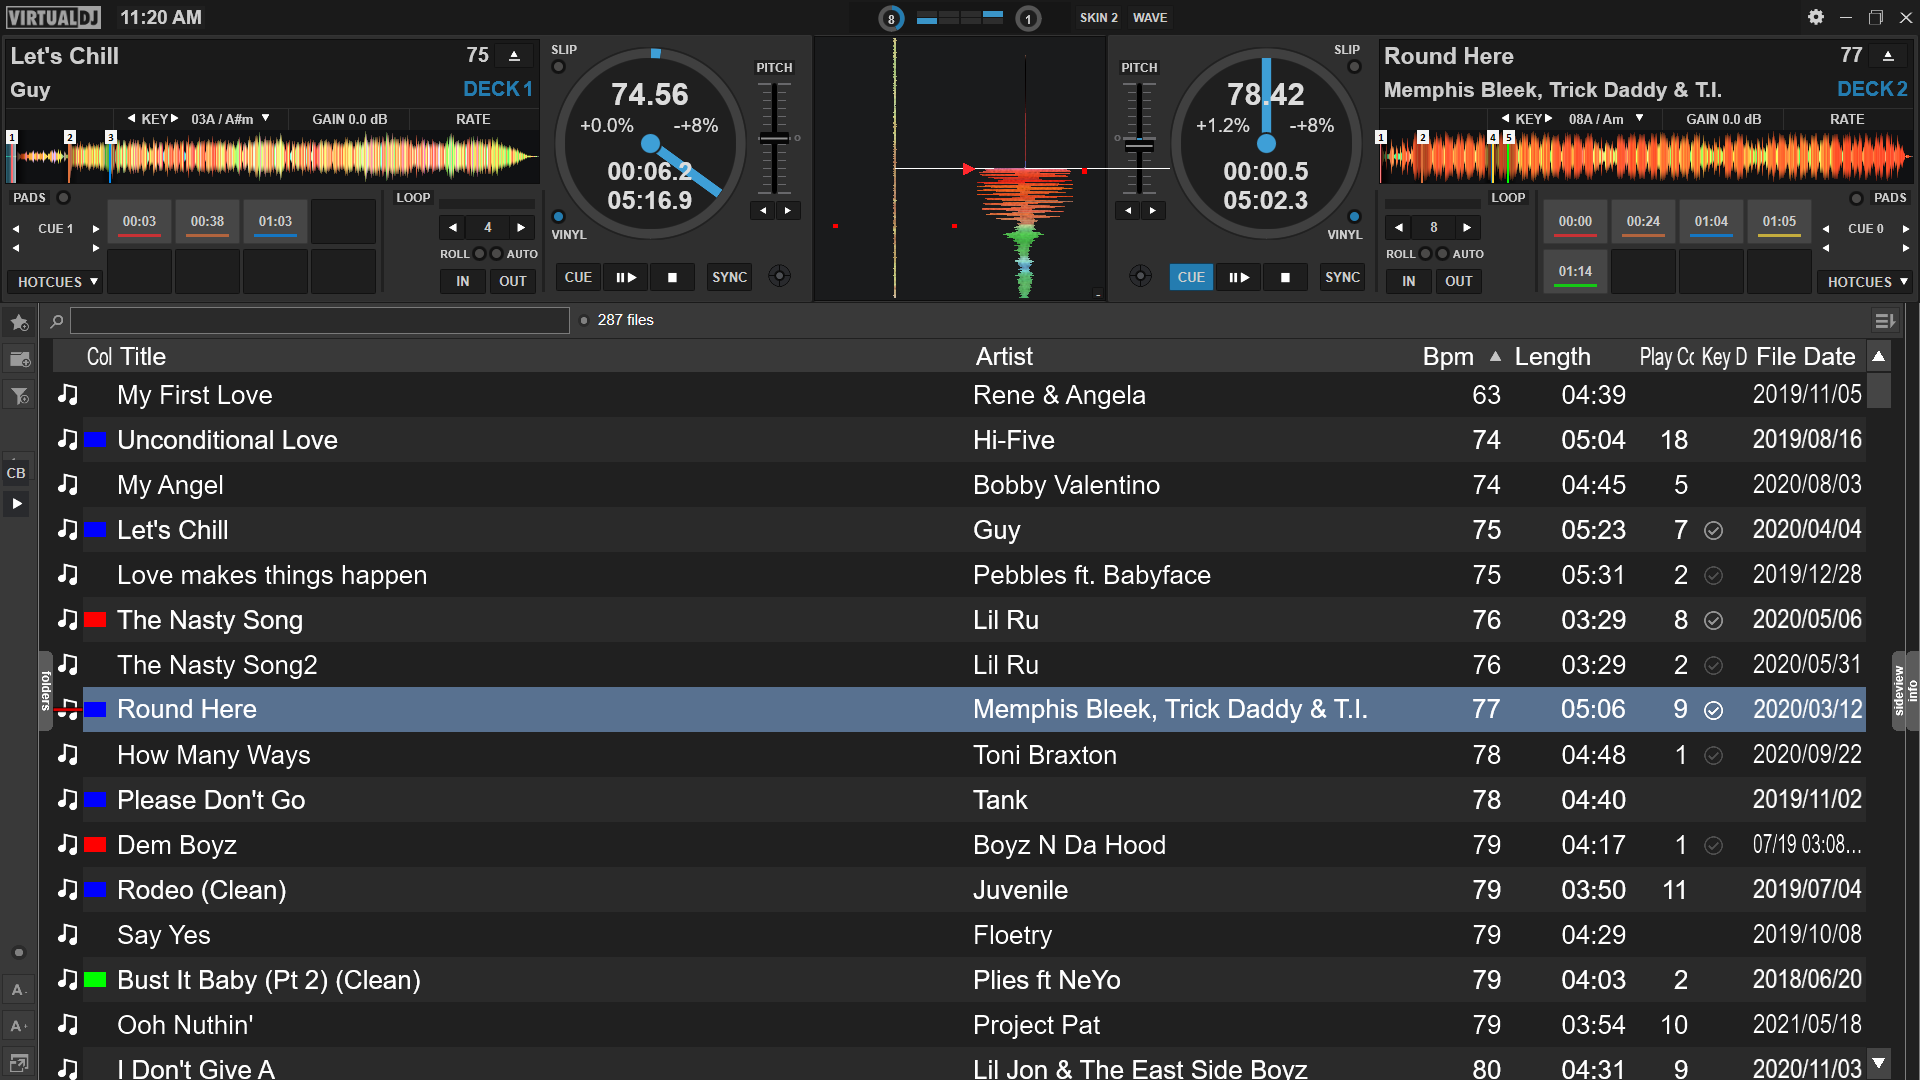Adjust deck 1 pitch slider

(x=774, y=138)
